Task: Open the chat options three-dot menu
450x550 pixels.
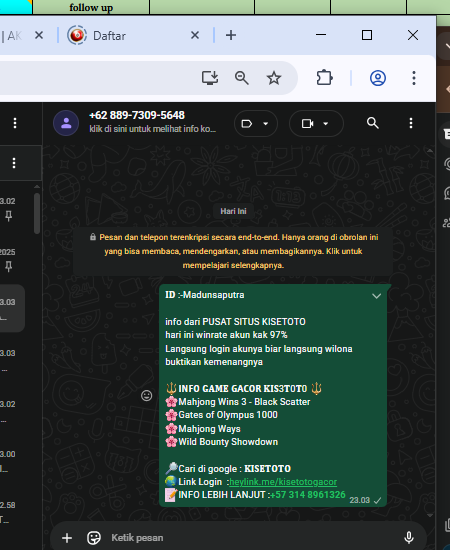Action: 411,123
